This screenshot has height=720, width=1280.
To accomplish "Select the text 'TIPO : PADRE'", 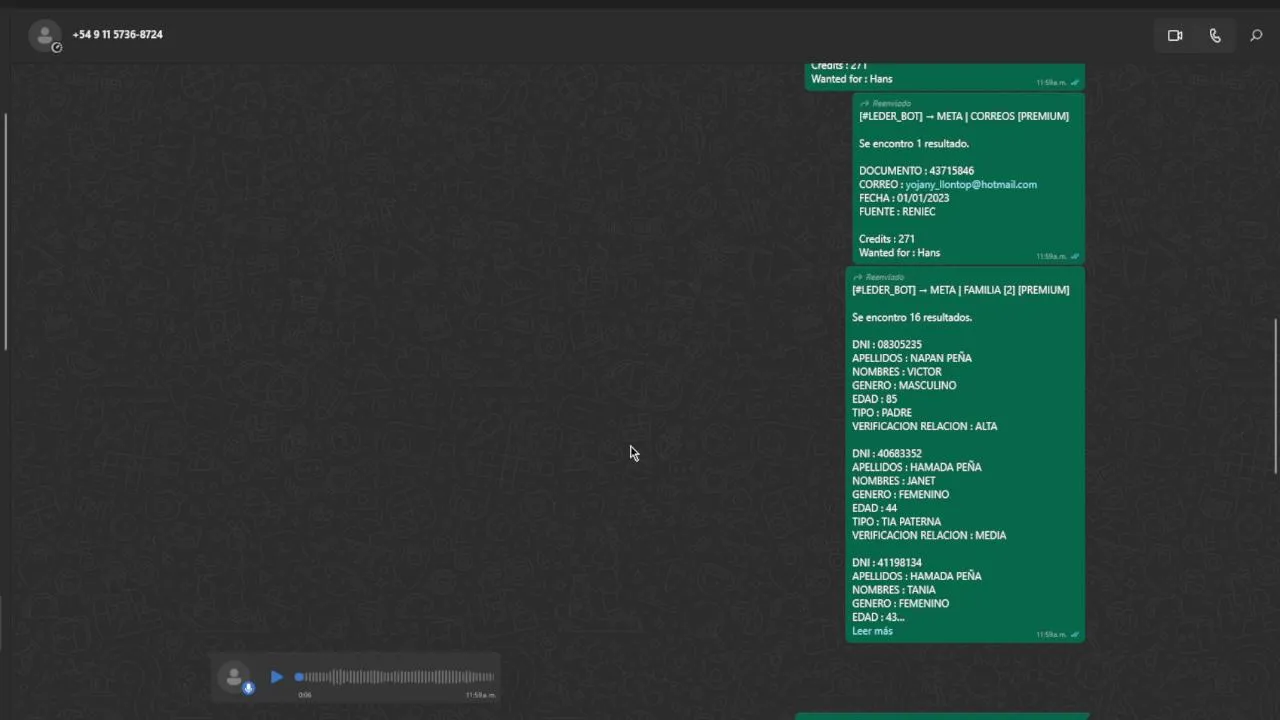I will click(x=882, y=412).
